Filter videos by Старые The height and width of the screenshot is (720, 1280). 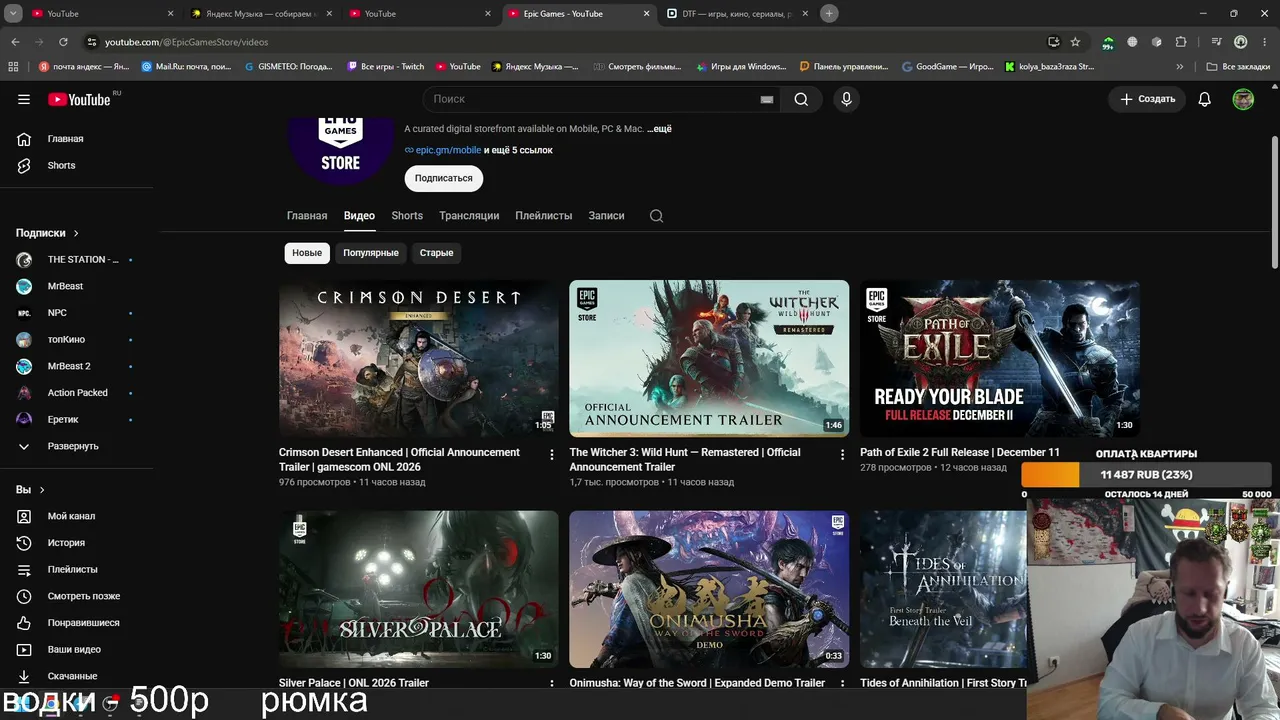point(436,253)
